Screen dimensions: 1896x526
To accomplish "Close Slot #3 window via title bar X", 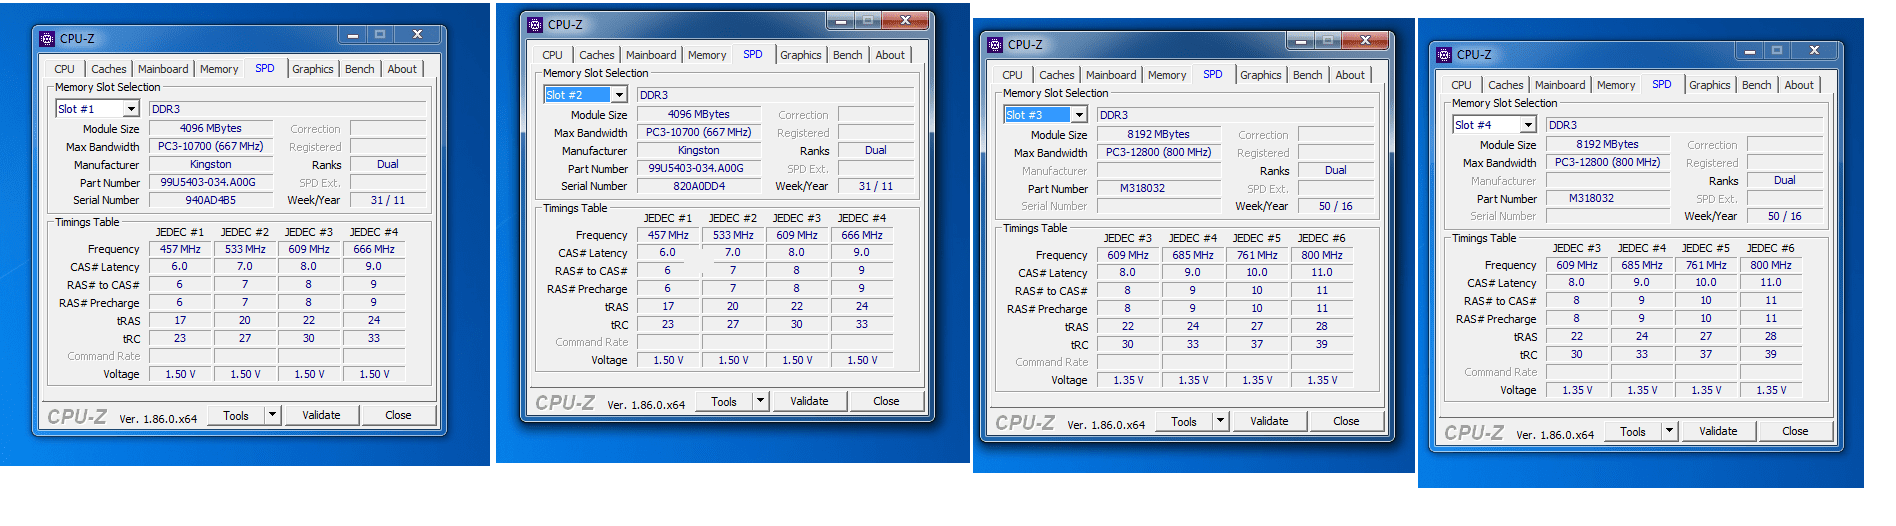I will (x=1365, y=40).
